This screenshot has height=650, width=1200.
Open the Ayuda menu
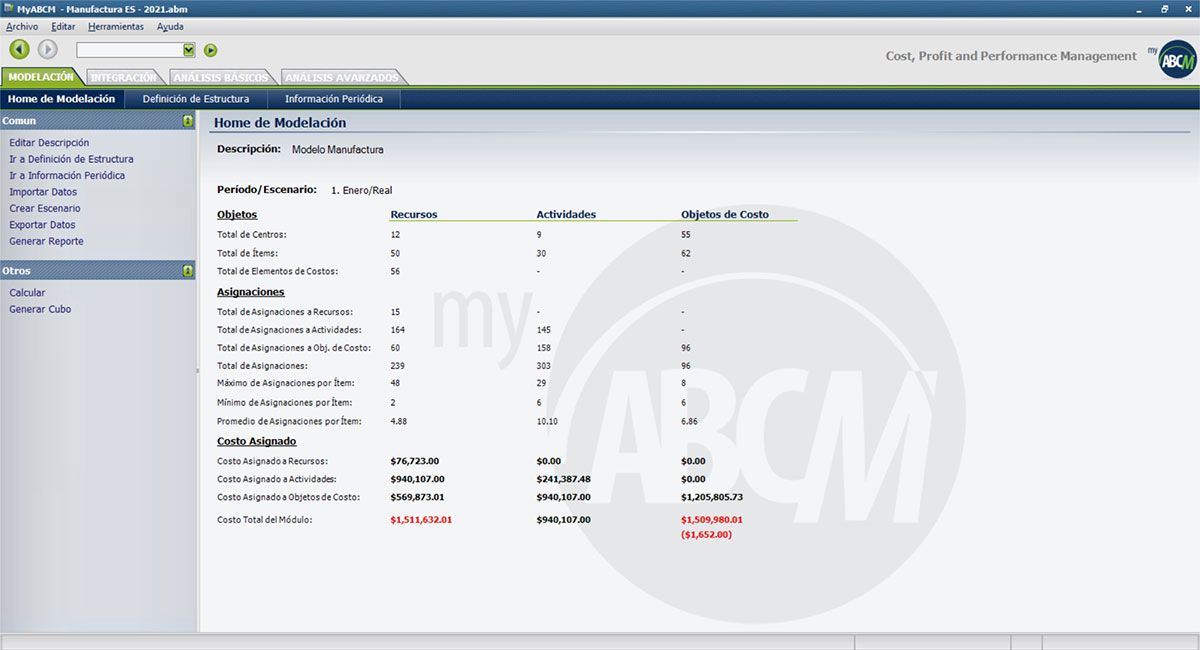(170, 27)
